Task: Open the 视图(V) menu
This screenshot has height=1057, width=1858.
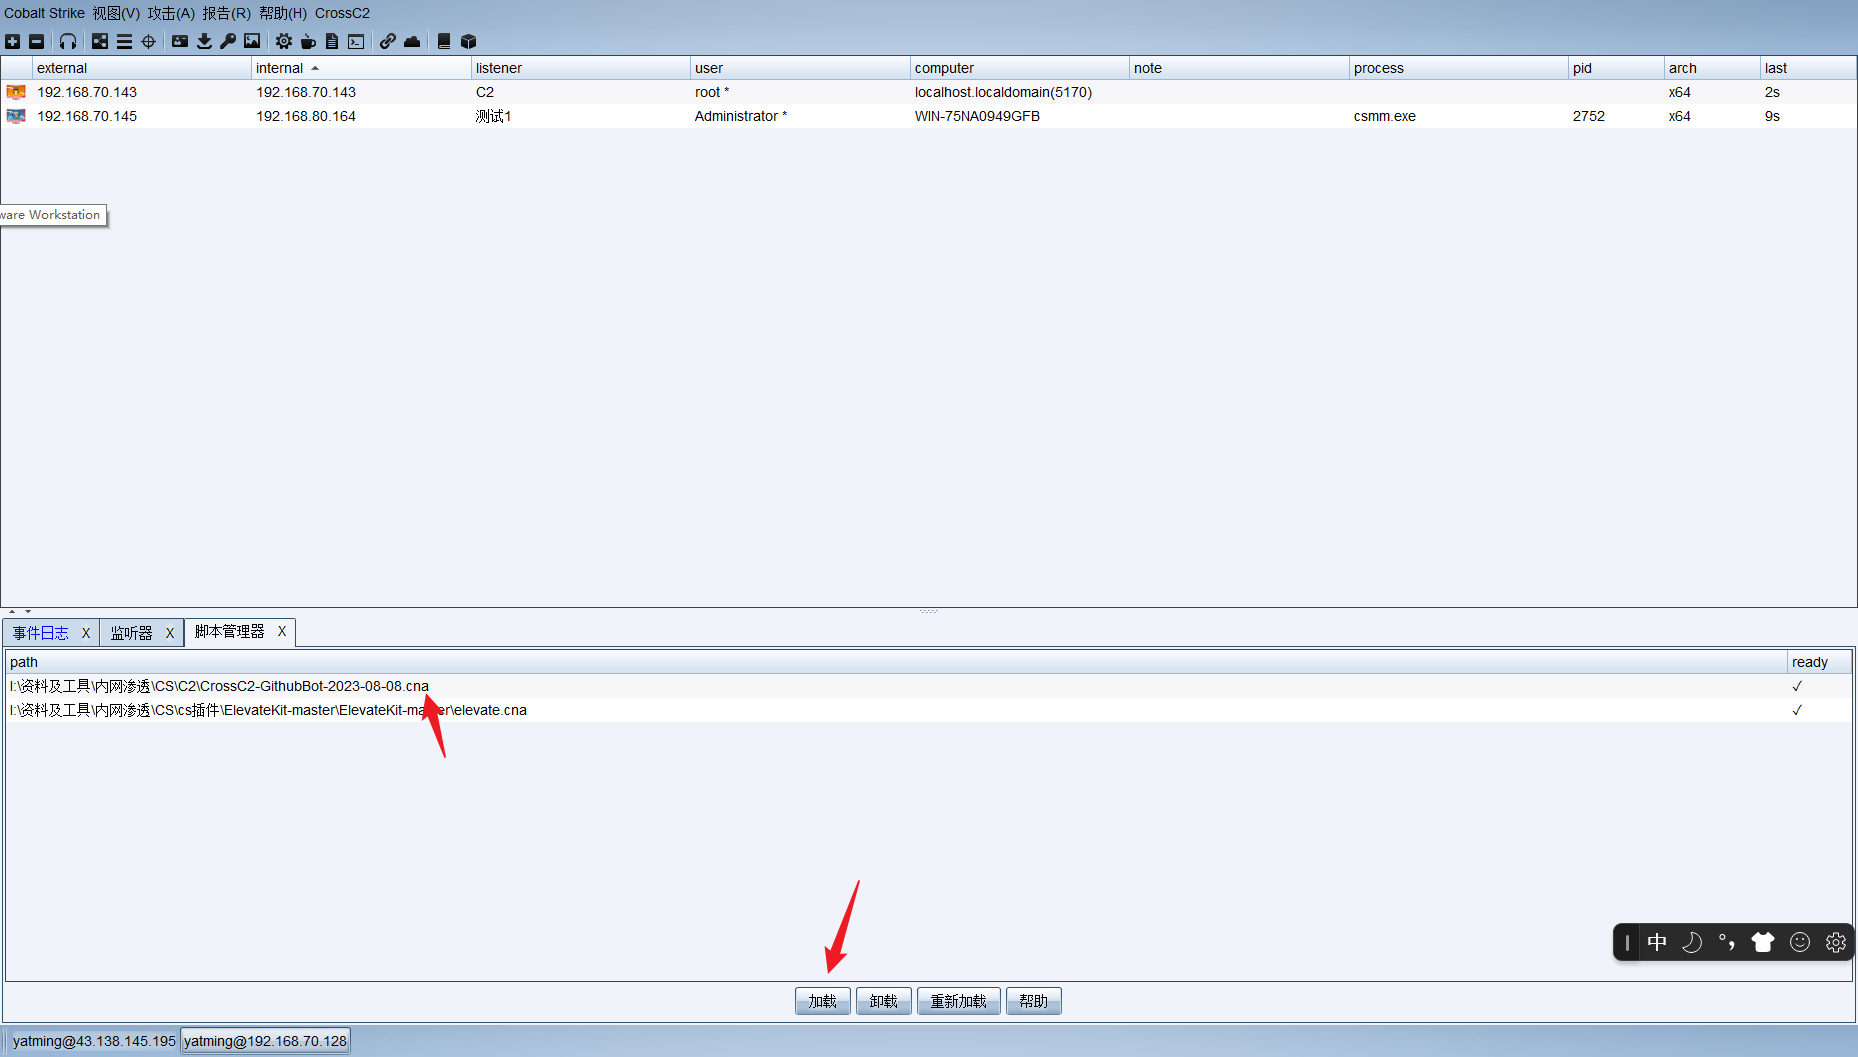Action: tap(116, 13)
